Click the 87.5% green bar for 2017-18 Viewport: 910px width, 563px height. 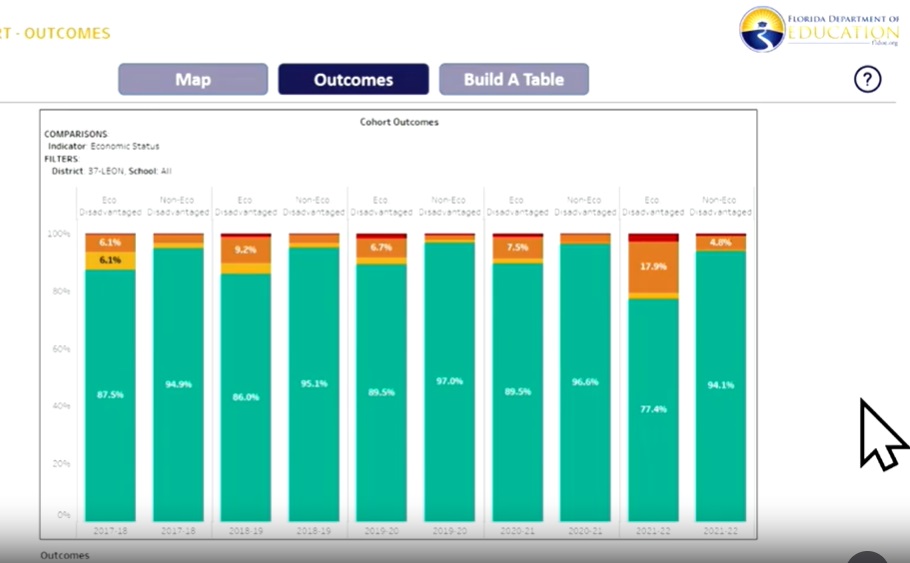[110, 395]
